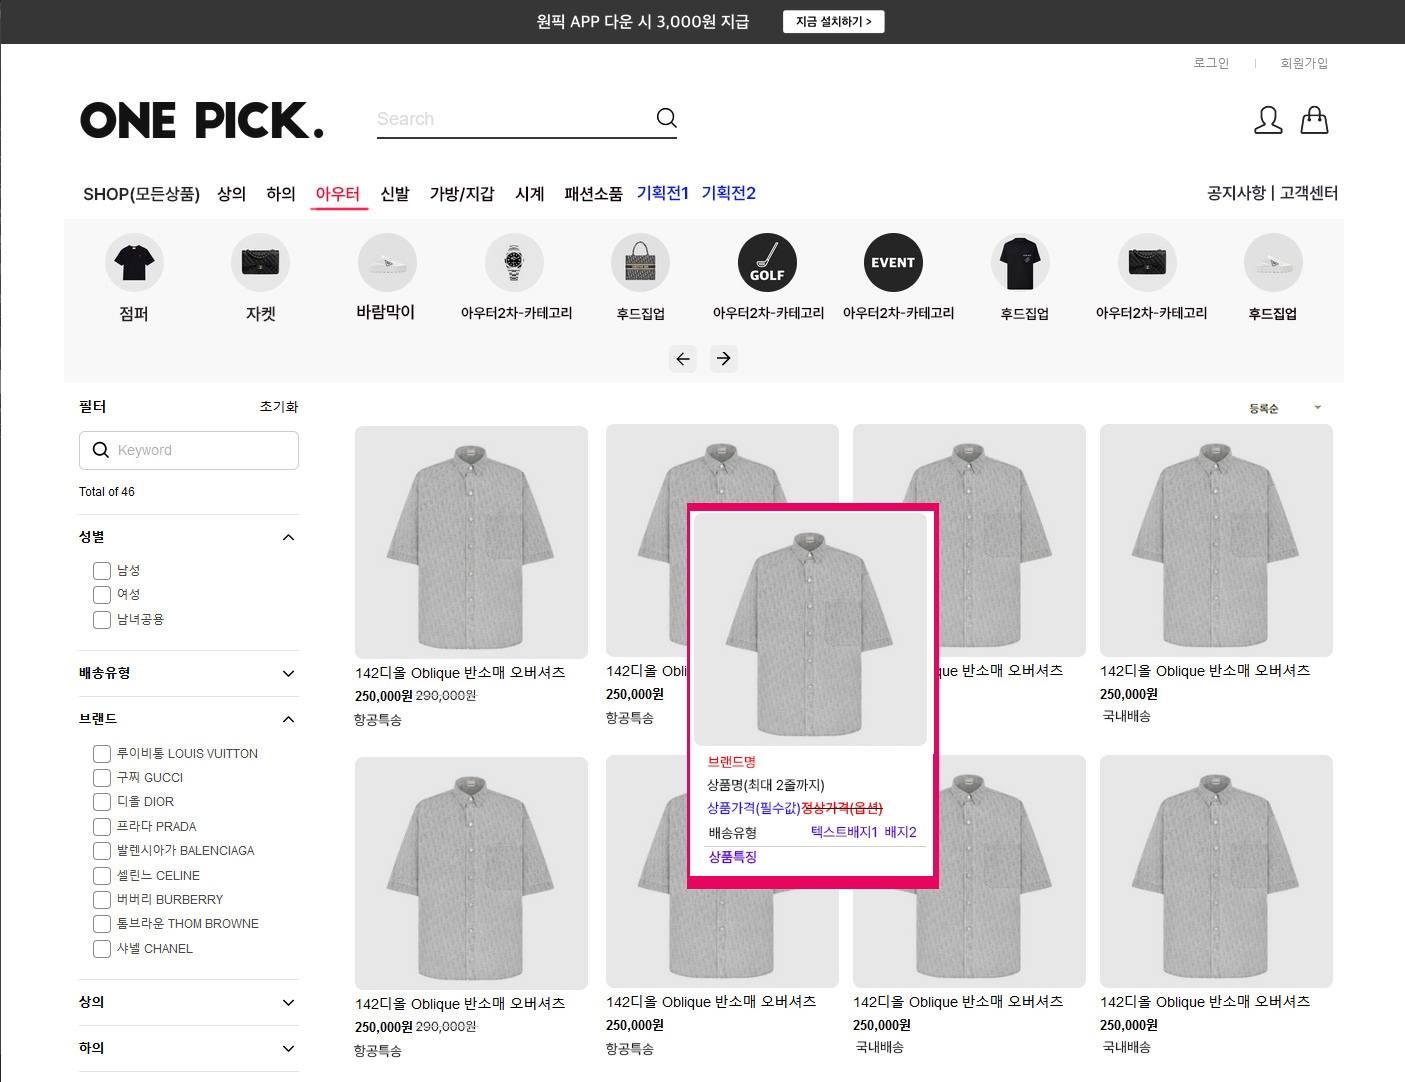Open the shopping bag cart icon

[1314, 120]
